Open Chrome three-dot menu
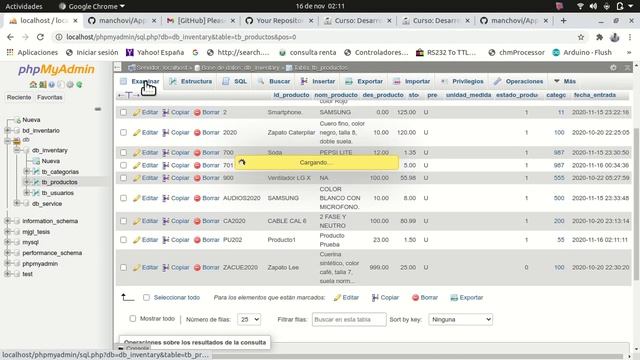The width and height of the screenshot is (640, 360). (x=630, y=37)
